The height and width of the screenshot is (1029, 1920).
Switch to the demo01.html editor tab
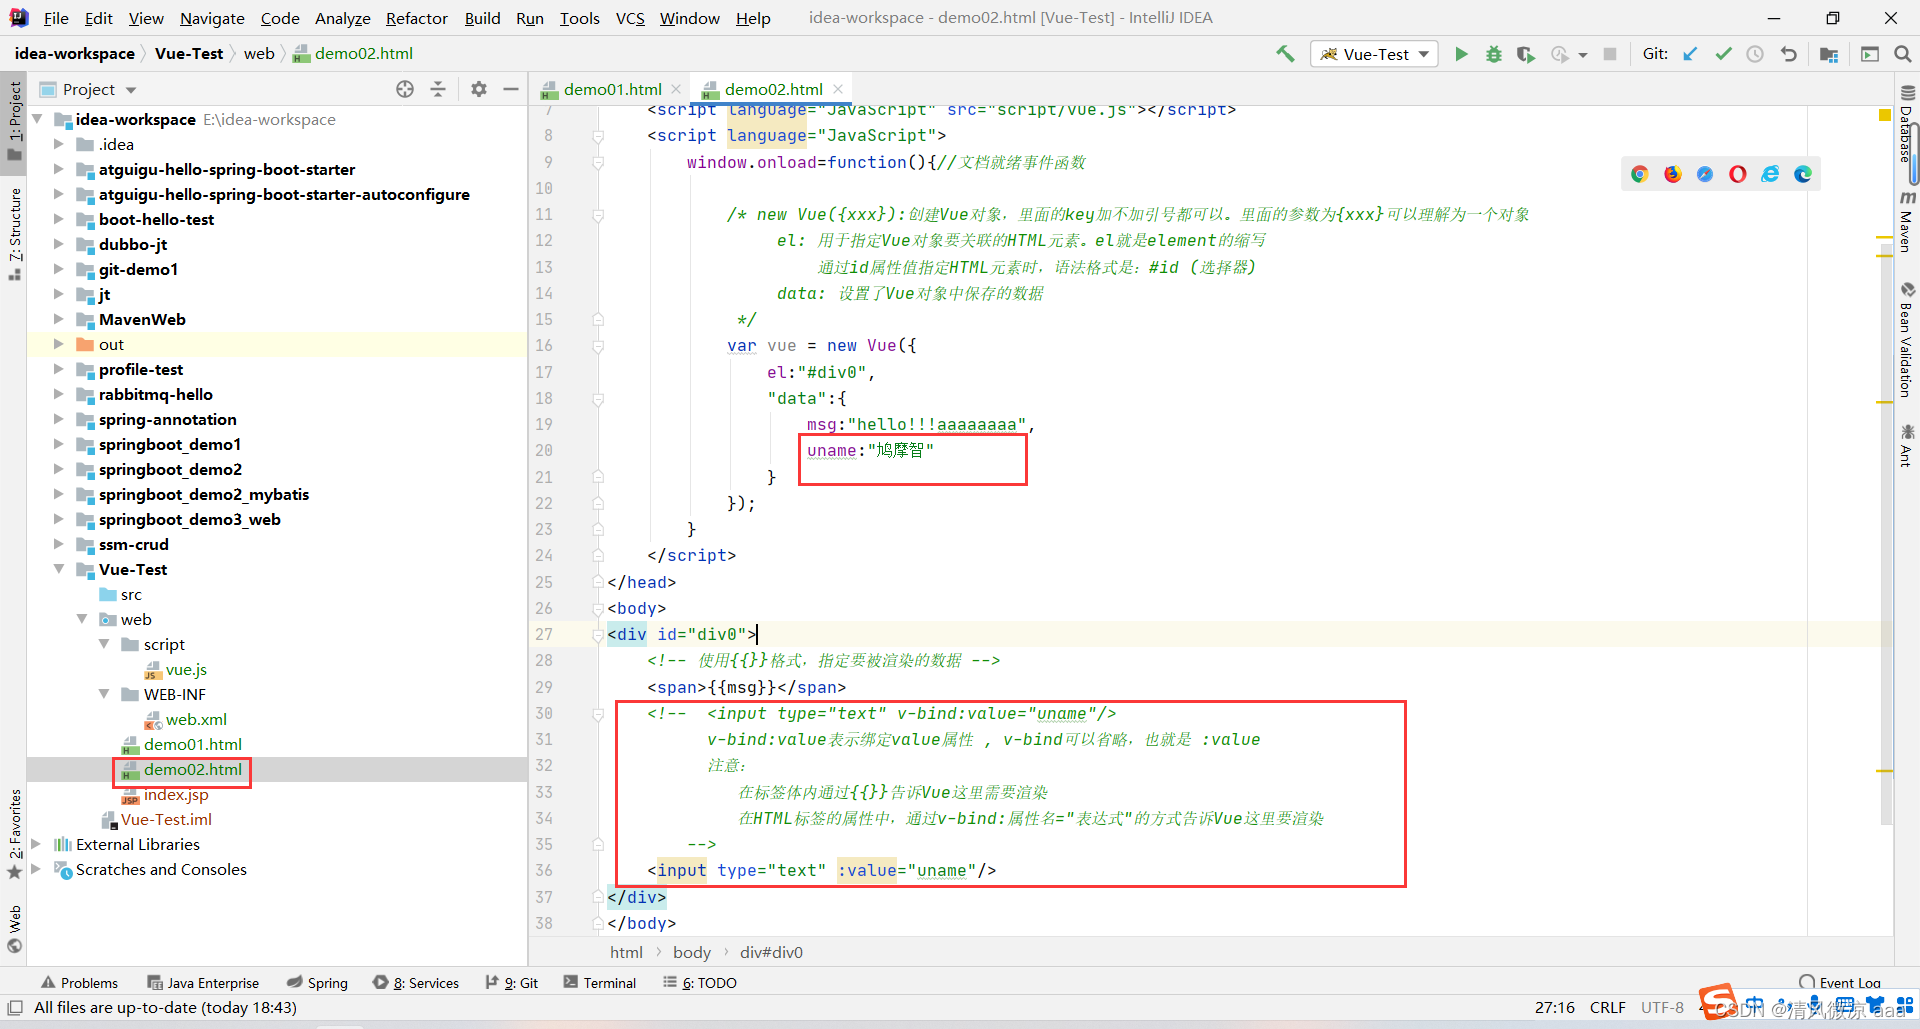(x=611, y=89)
